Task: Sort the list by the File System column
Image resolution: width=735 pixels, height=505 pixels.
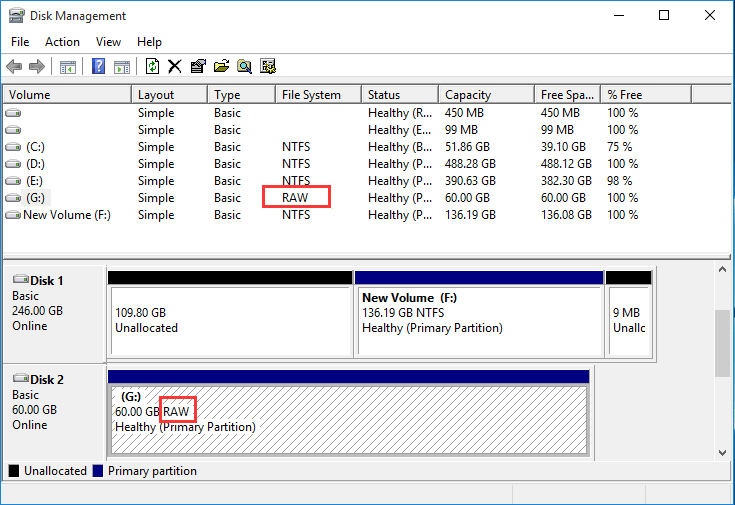Action: 311,95
